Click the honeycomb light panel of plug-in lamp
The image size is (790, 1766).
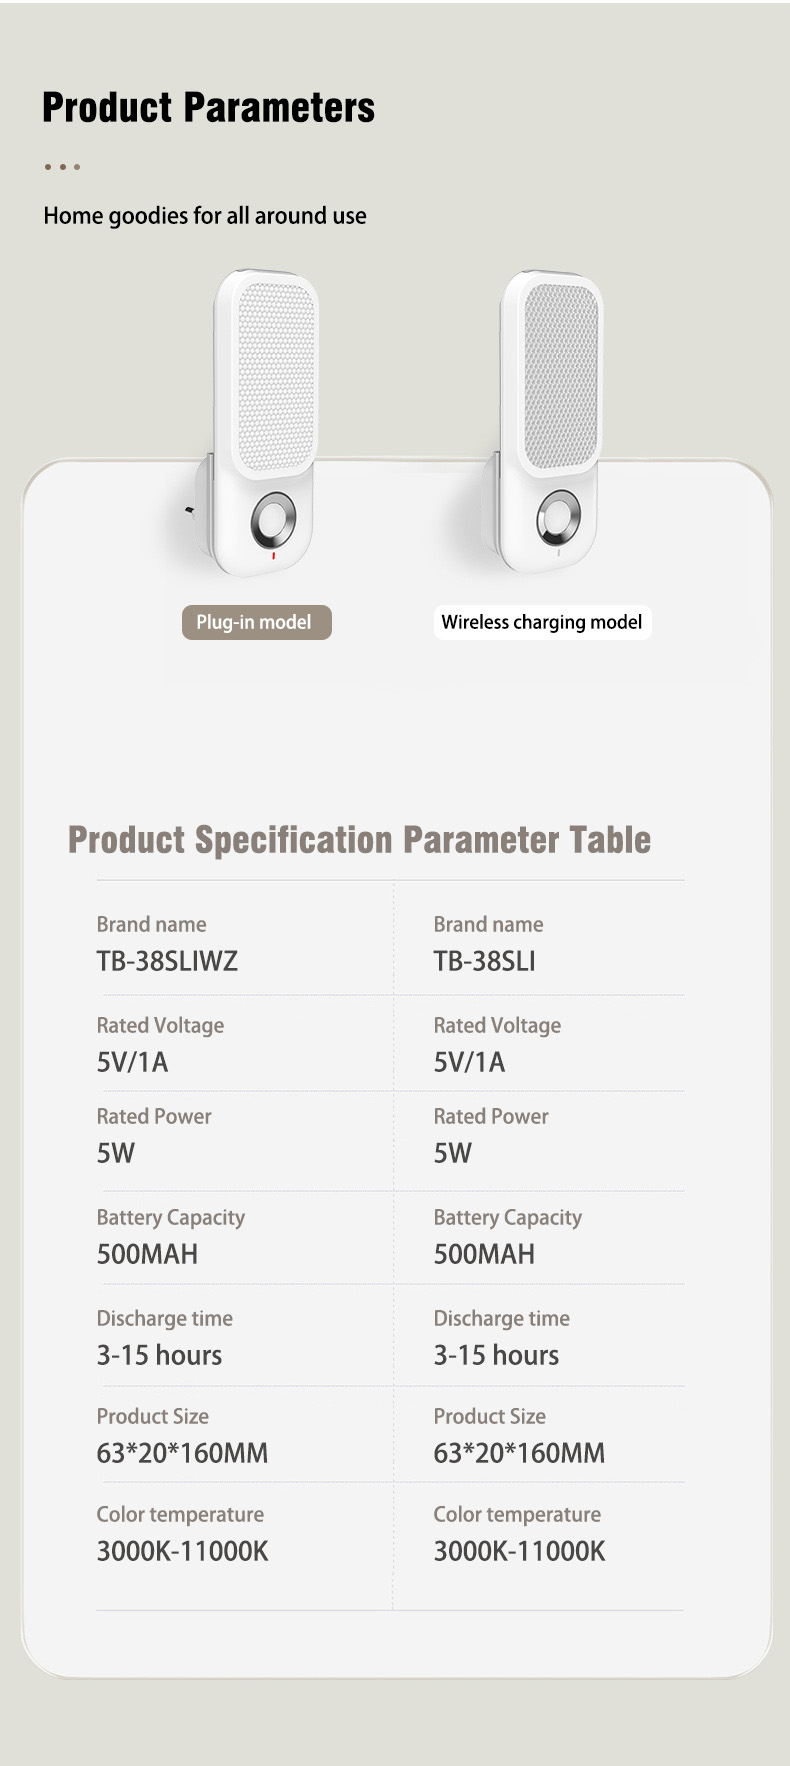point(275,377)
